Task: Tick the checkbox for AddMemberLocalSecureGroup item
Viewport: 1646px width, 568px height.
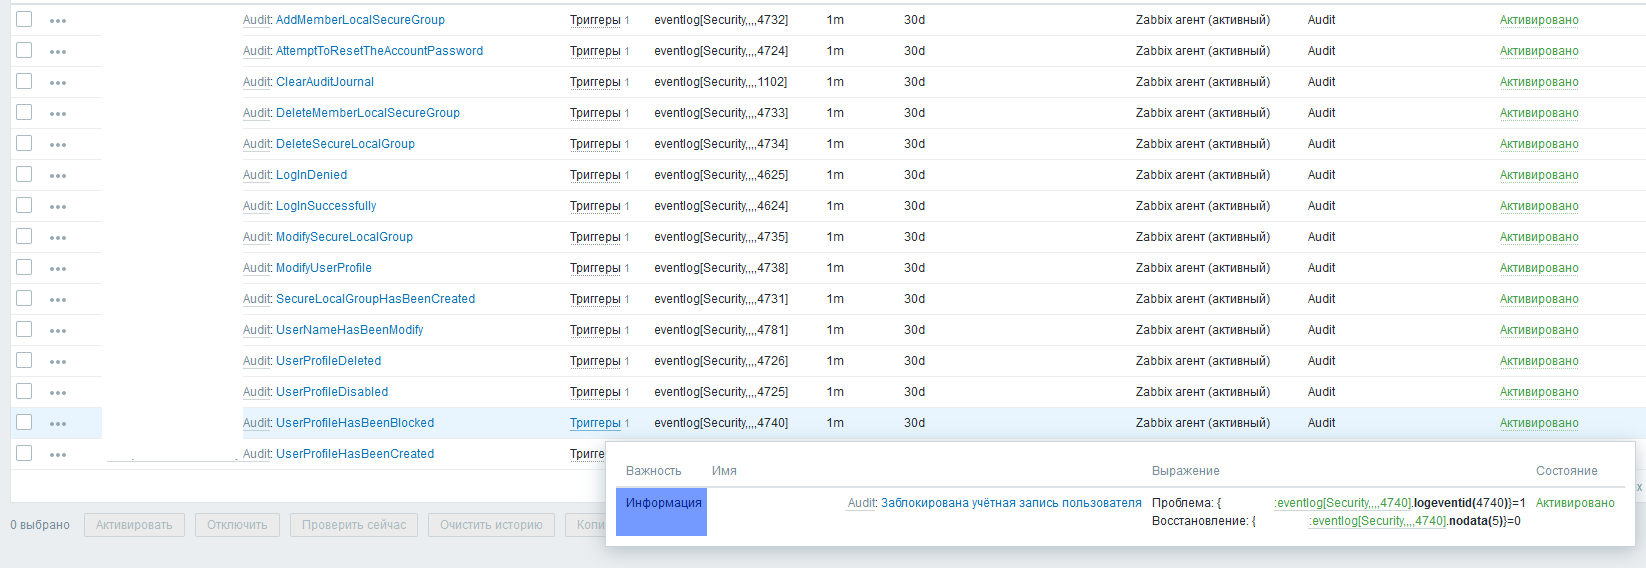Action: point(24,19)
